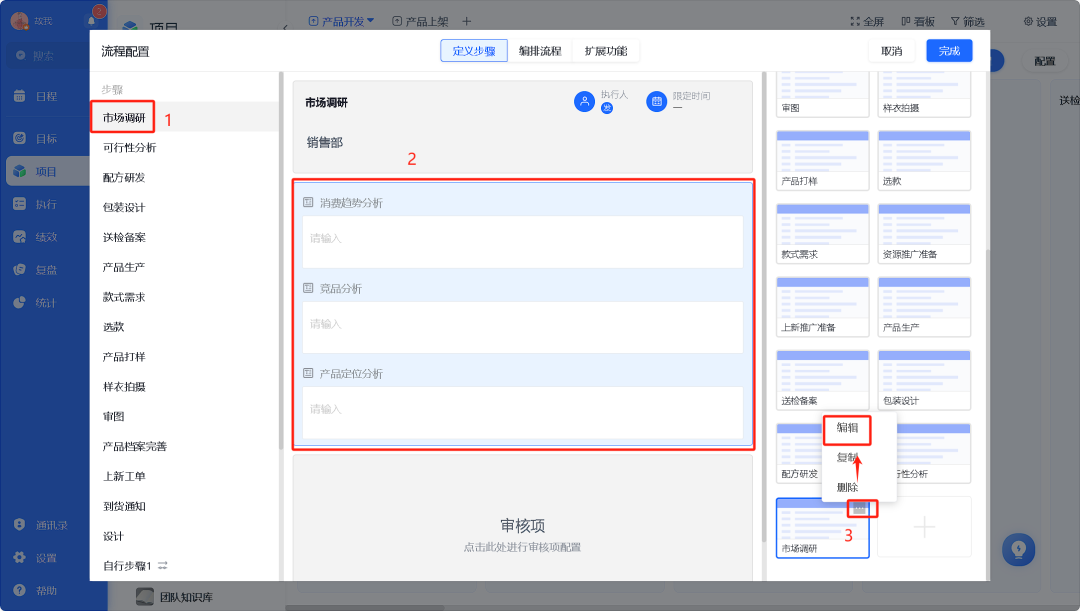The height and width of the screenshot is (611, 1080).
Task: Click the user avatar at top left
Action: [x=19, y=21]
